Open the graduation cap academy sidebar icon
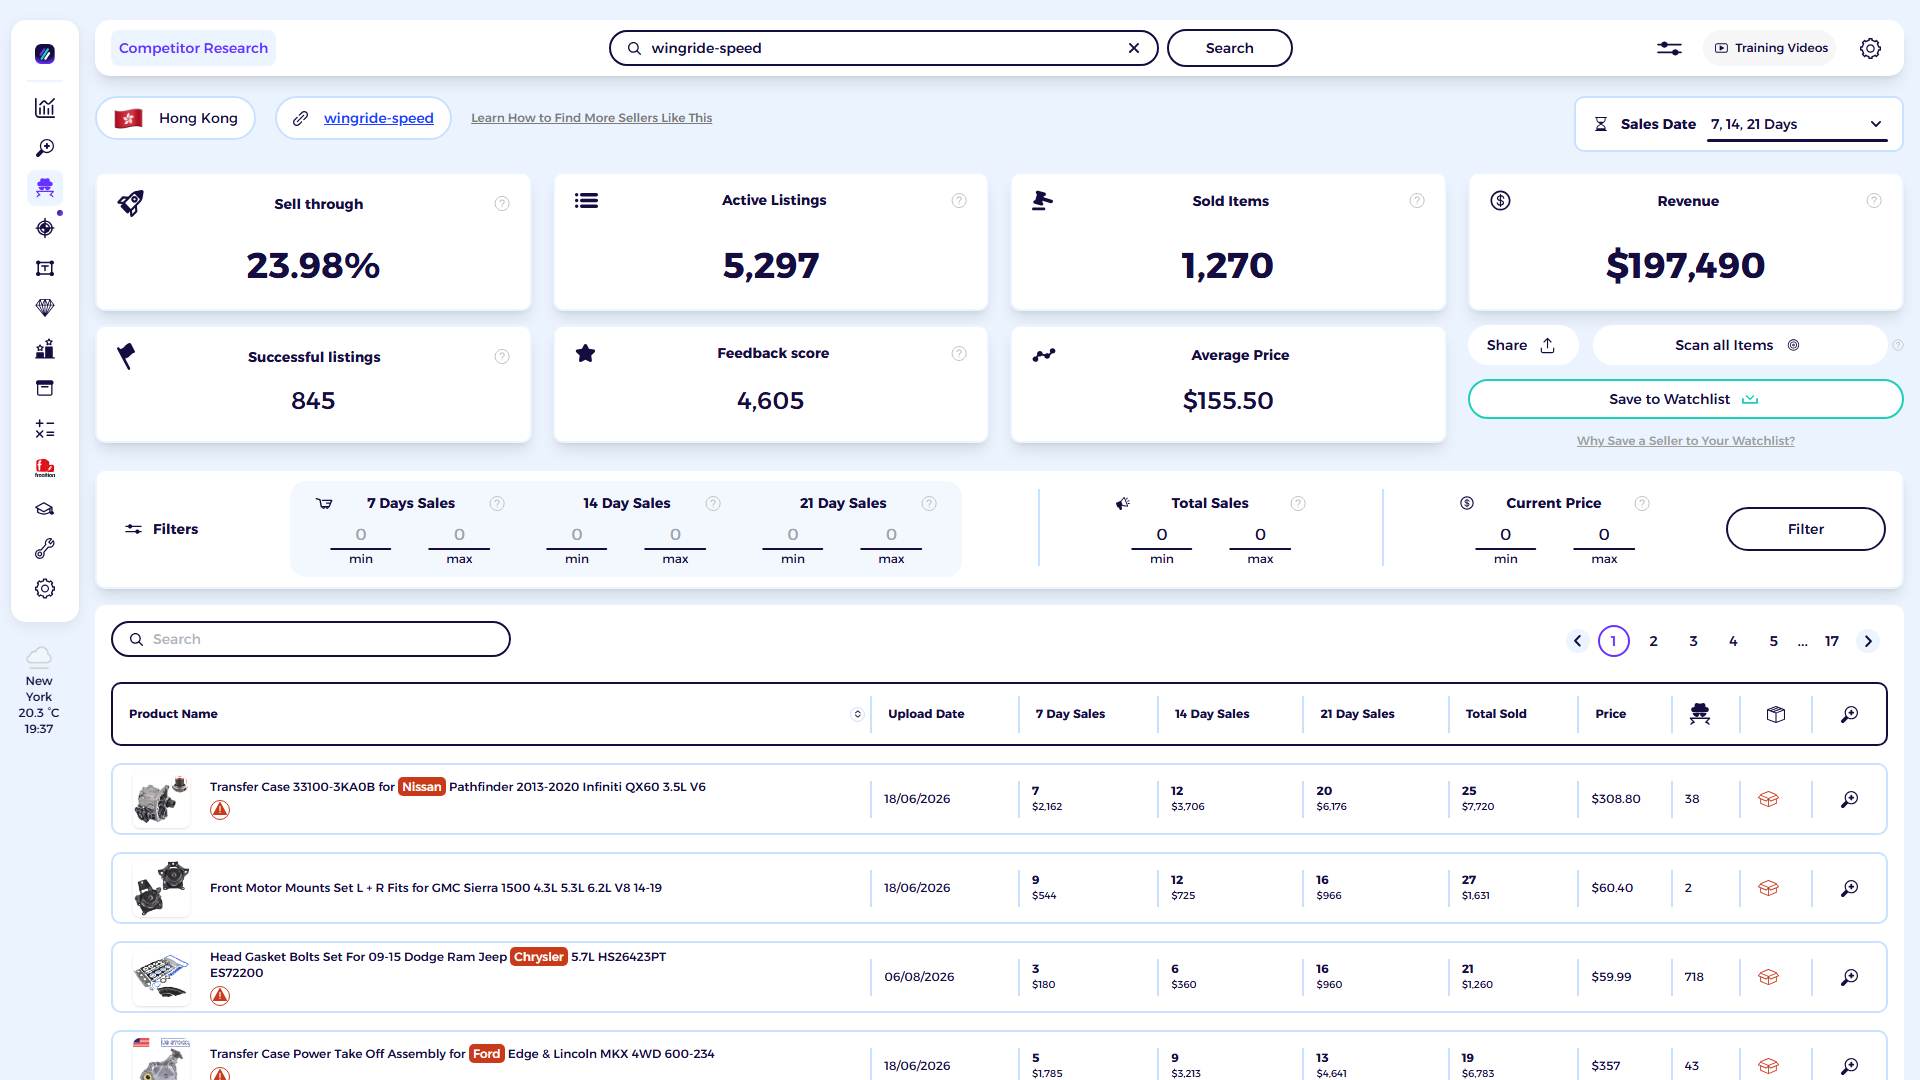 pyautogui.click(x=45, y=509)
